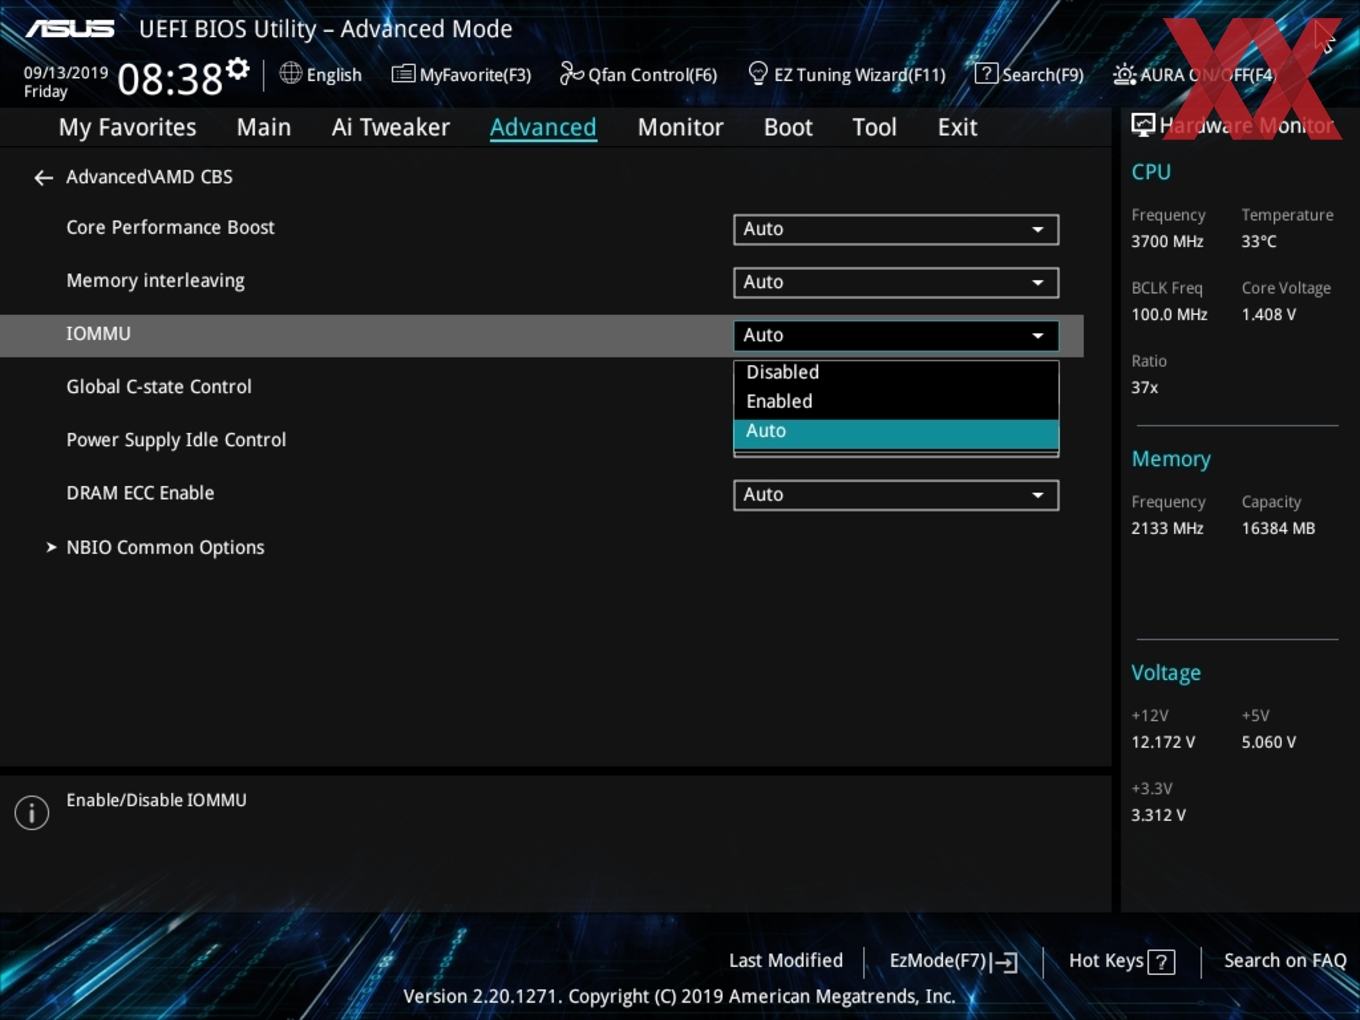
Task: Choose Enabled in IOMMU list
Action: point(895,401)
